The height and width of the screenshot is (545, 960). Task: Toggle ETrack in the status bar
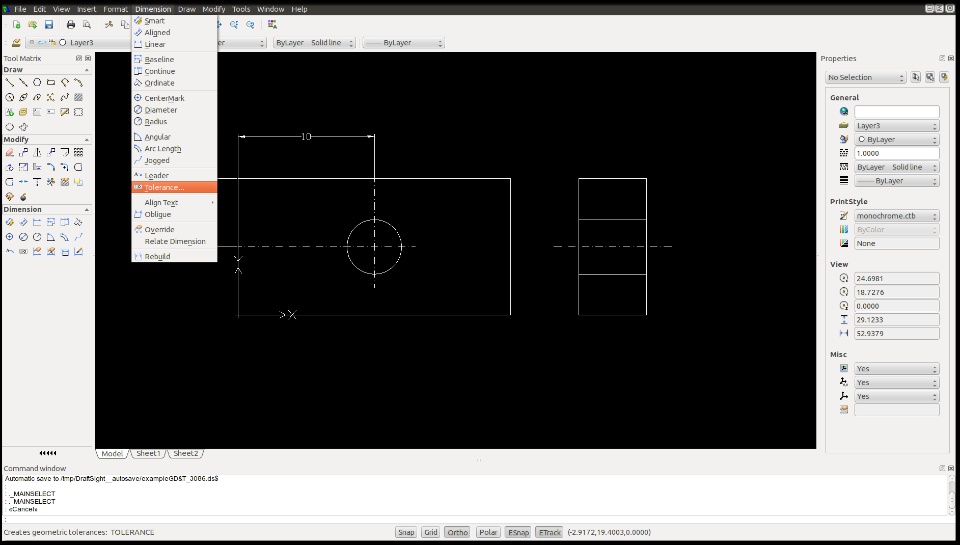click(x=550, y=532)
